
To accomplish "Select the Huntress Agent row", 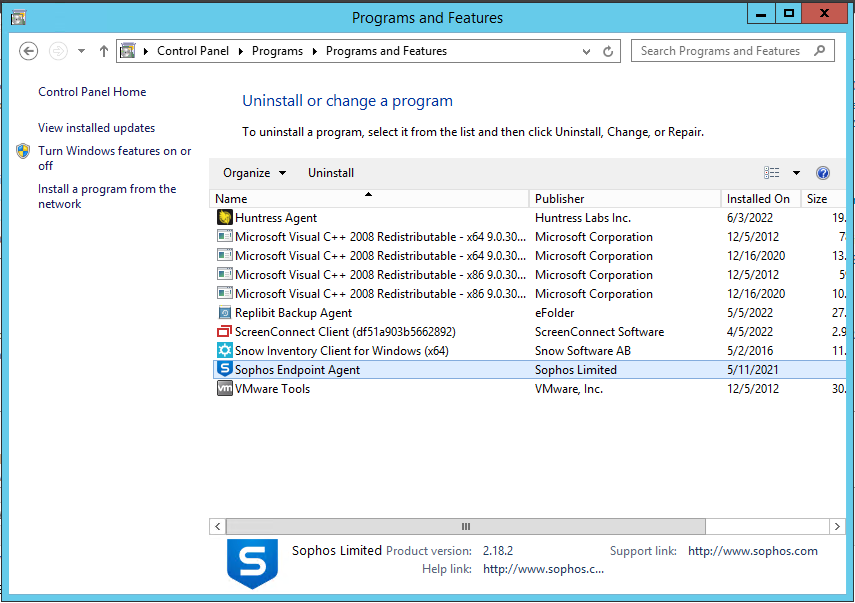I will click(x=529, y=218).
